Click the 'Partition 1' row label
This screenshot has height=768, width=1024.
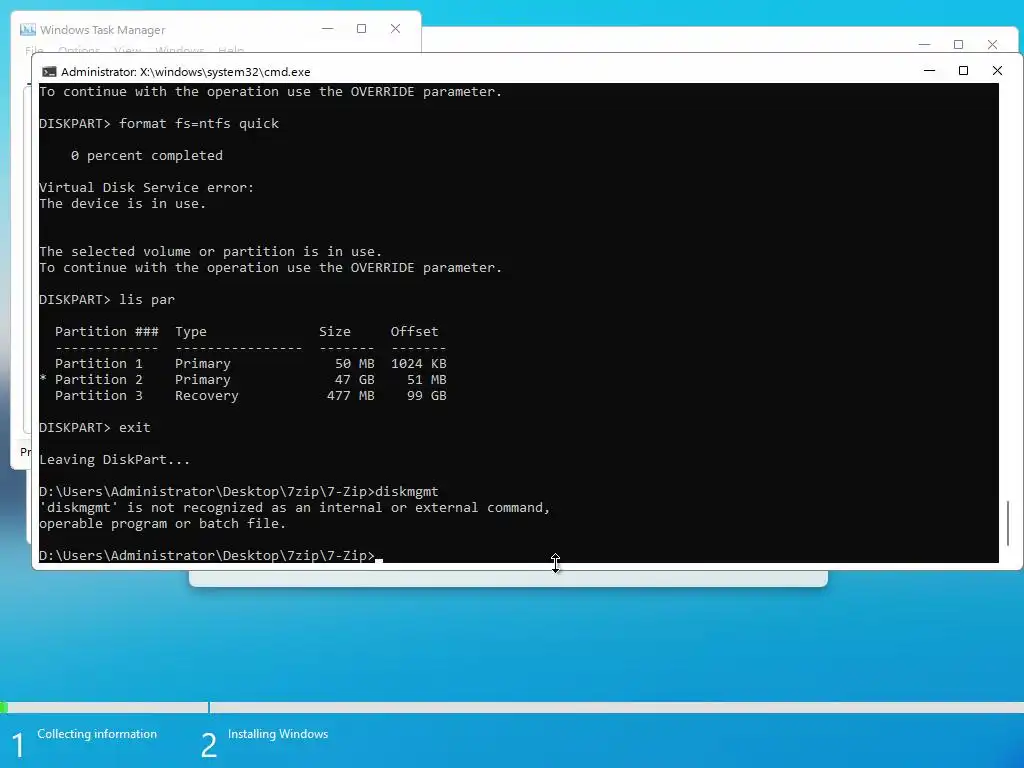tap(99, 364)
